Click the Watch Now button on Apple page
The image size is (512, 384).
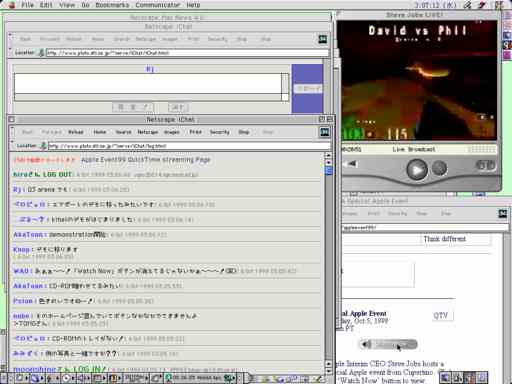point(389,344)
